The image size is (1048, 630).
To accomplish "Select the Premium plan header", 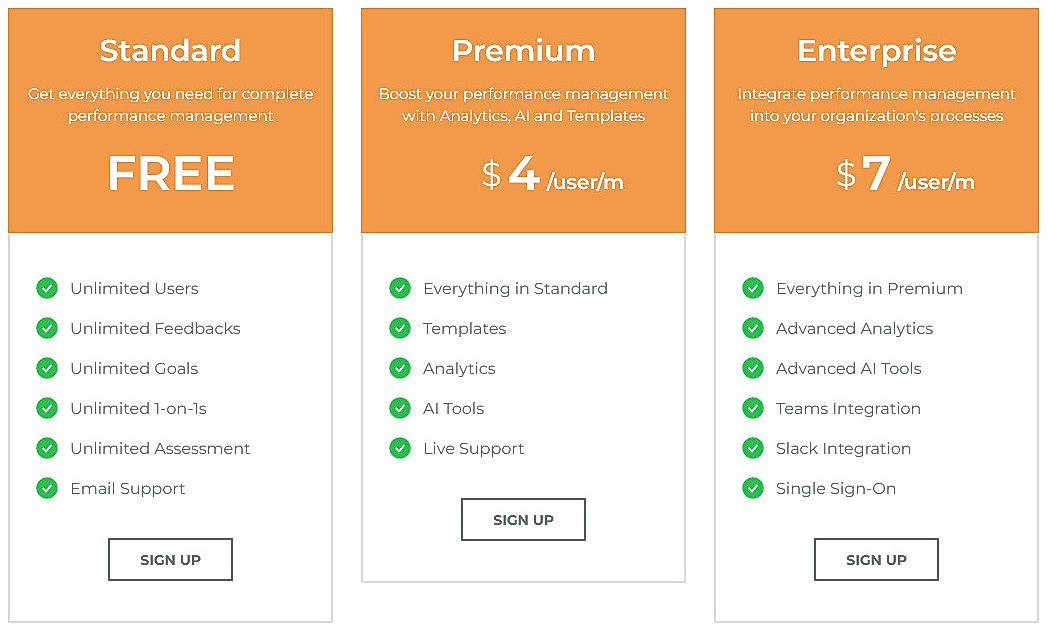I will 523,50.
